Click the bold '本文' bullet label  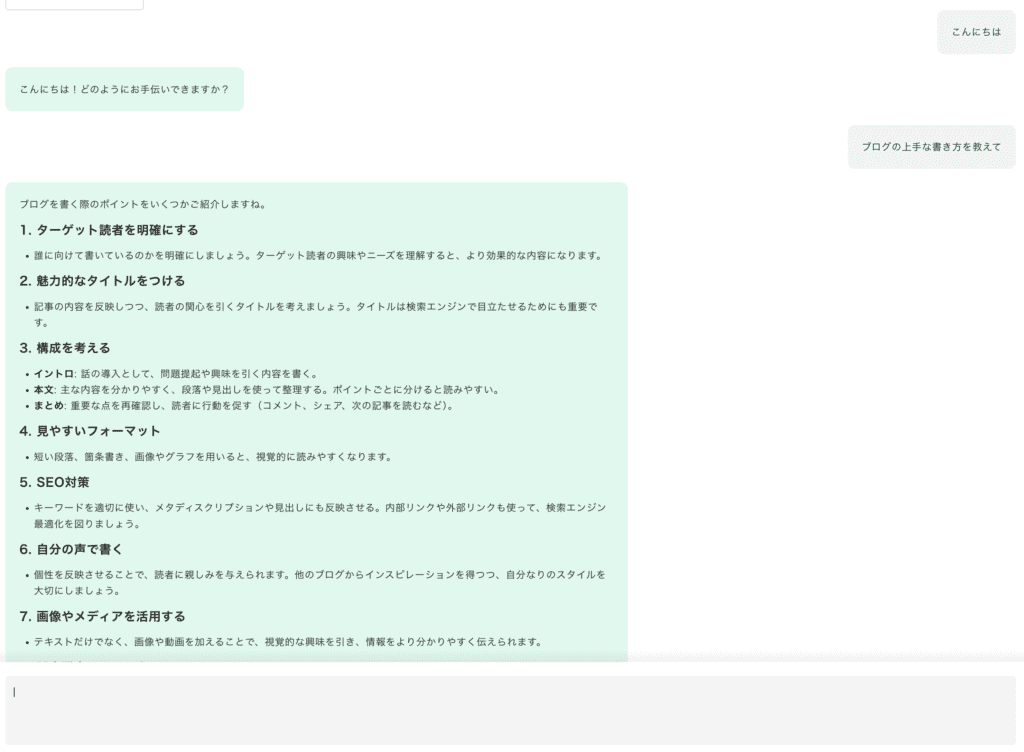coord(44,390)
